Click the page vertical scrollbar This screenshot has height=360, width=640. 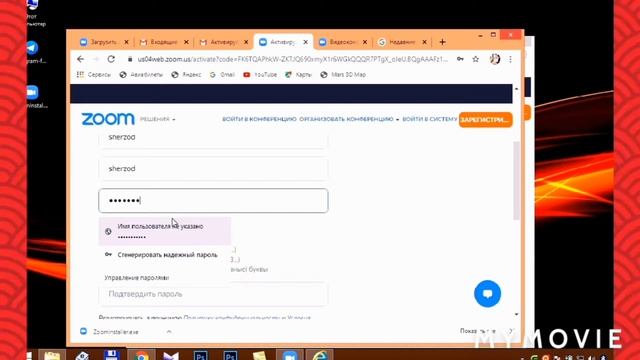[x=516, y=180]
